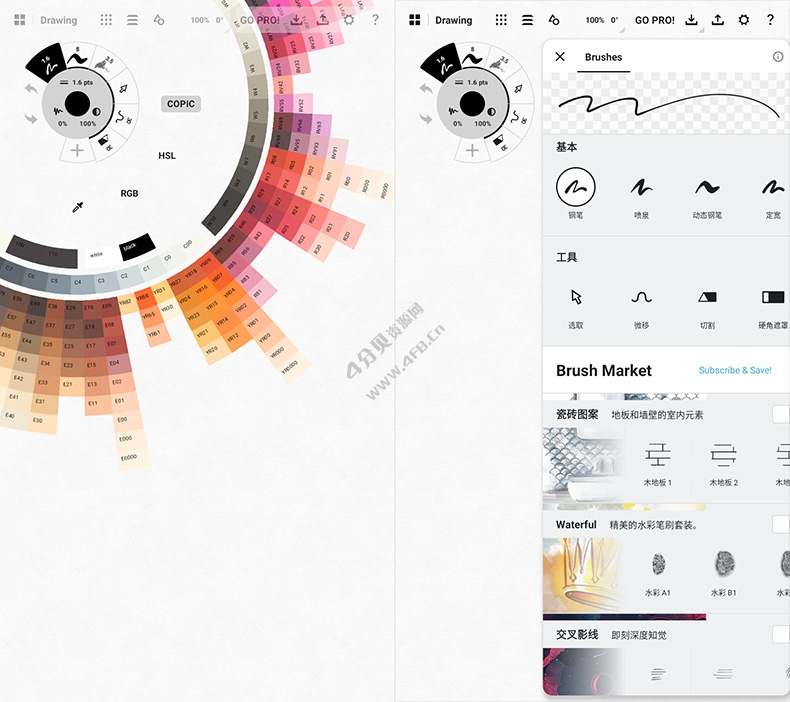This screenshot has width=790, height=702.
Task: Tick the checkbox for 瓷砖图案 brush pack
Action: 780,414
